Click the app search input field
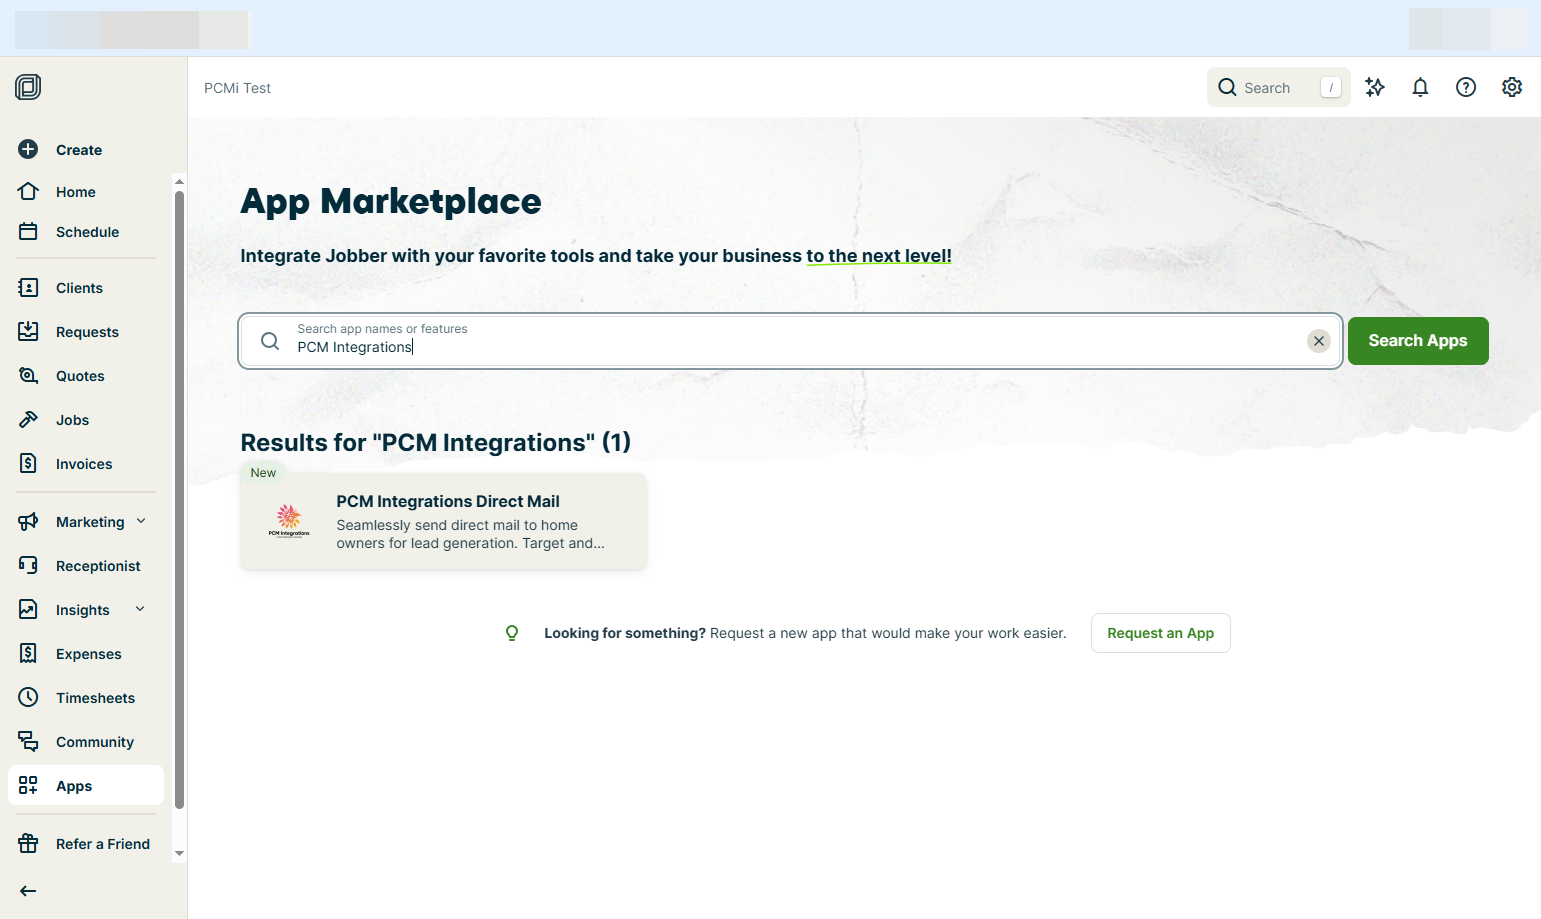The height and width of the screenshot is (919, 1541). point(790,341)
